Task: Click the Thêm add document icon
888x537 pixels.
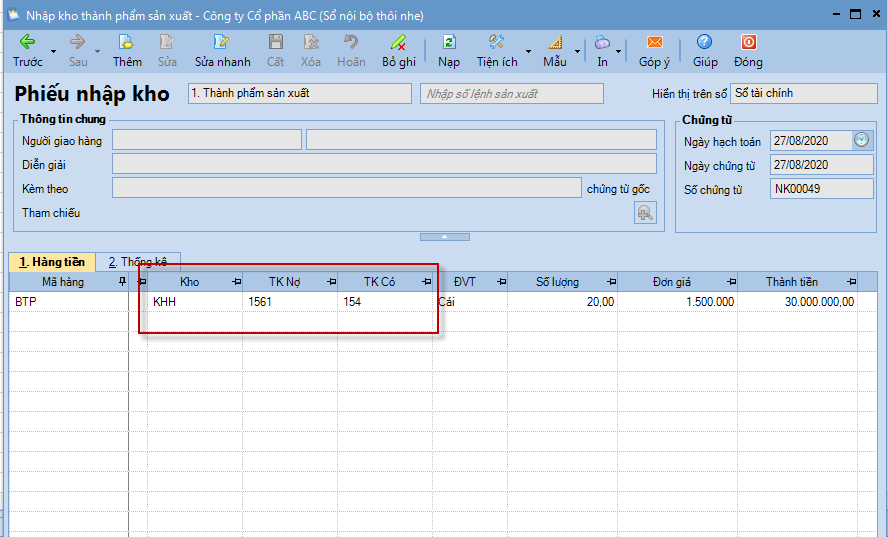Action: (x=126, y=42)
